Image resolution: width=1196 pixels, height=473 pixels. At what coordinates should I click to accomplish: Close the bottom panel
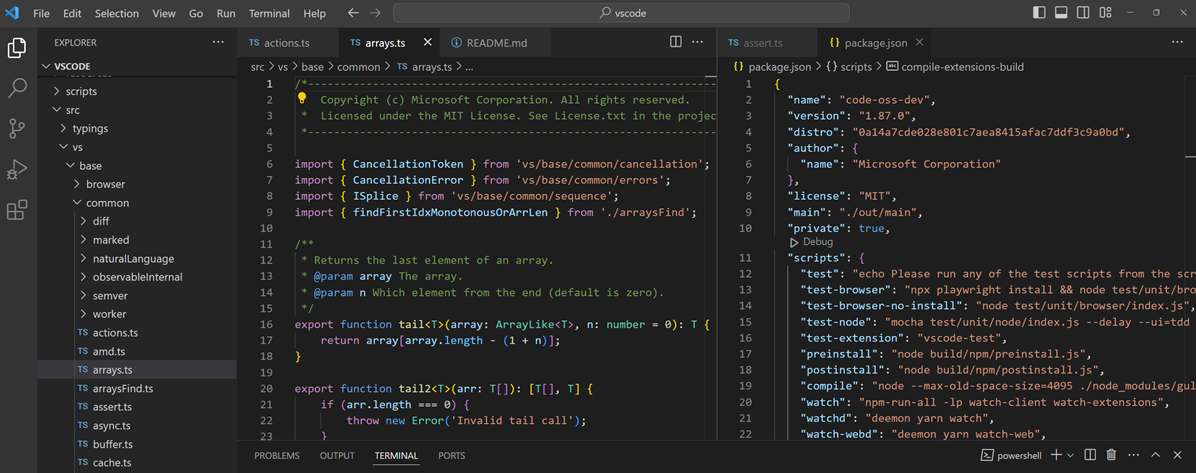pos(1177,455)
